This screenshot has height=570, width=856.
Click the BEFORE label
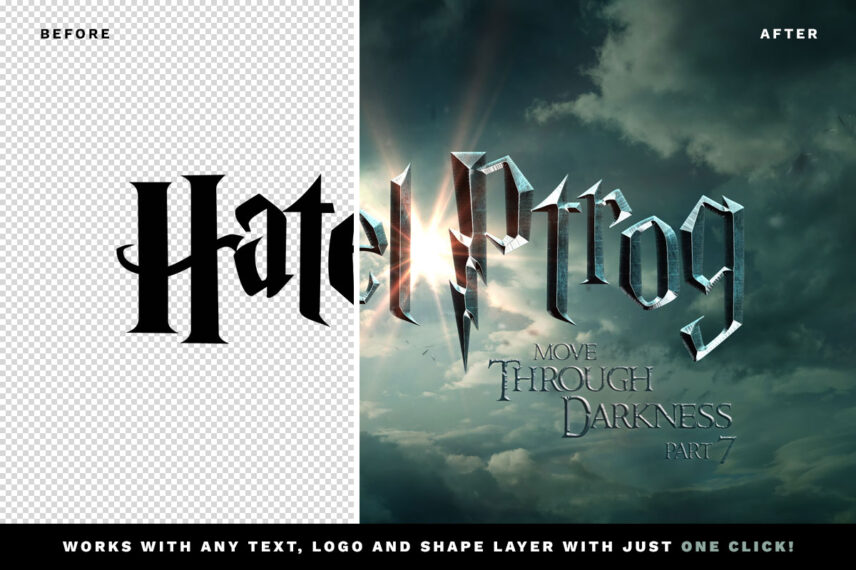pyautogui.click(x=75, y=34)
